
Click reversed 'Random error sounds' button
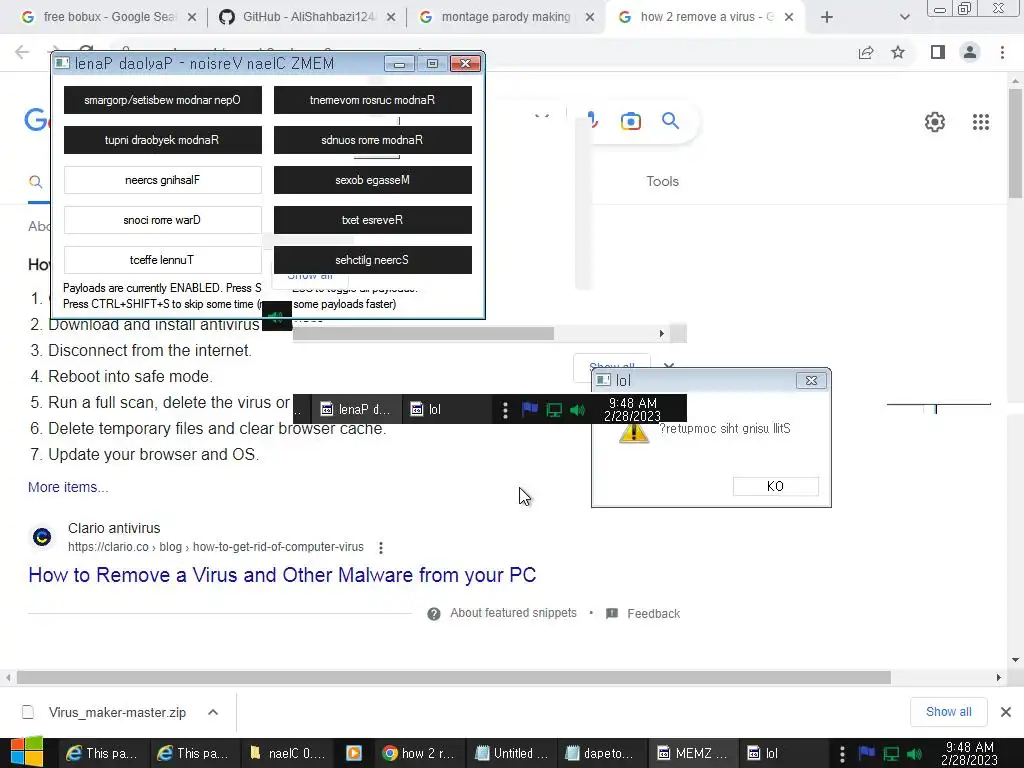coord(372,140)
